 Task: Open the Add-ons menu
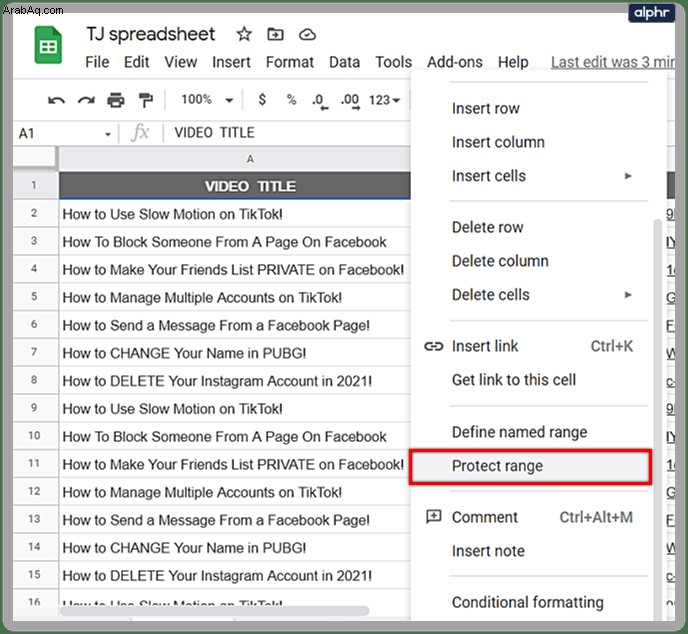click(x=455, y=62)
